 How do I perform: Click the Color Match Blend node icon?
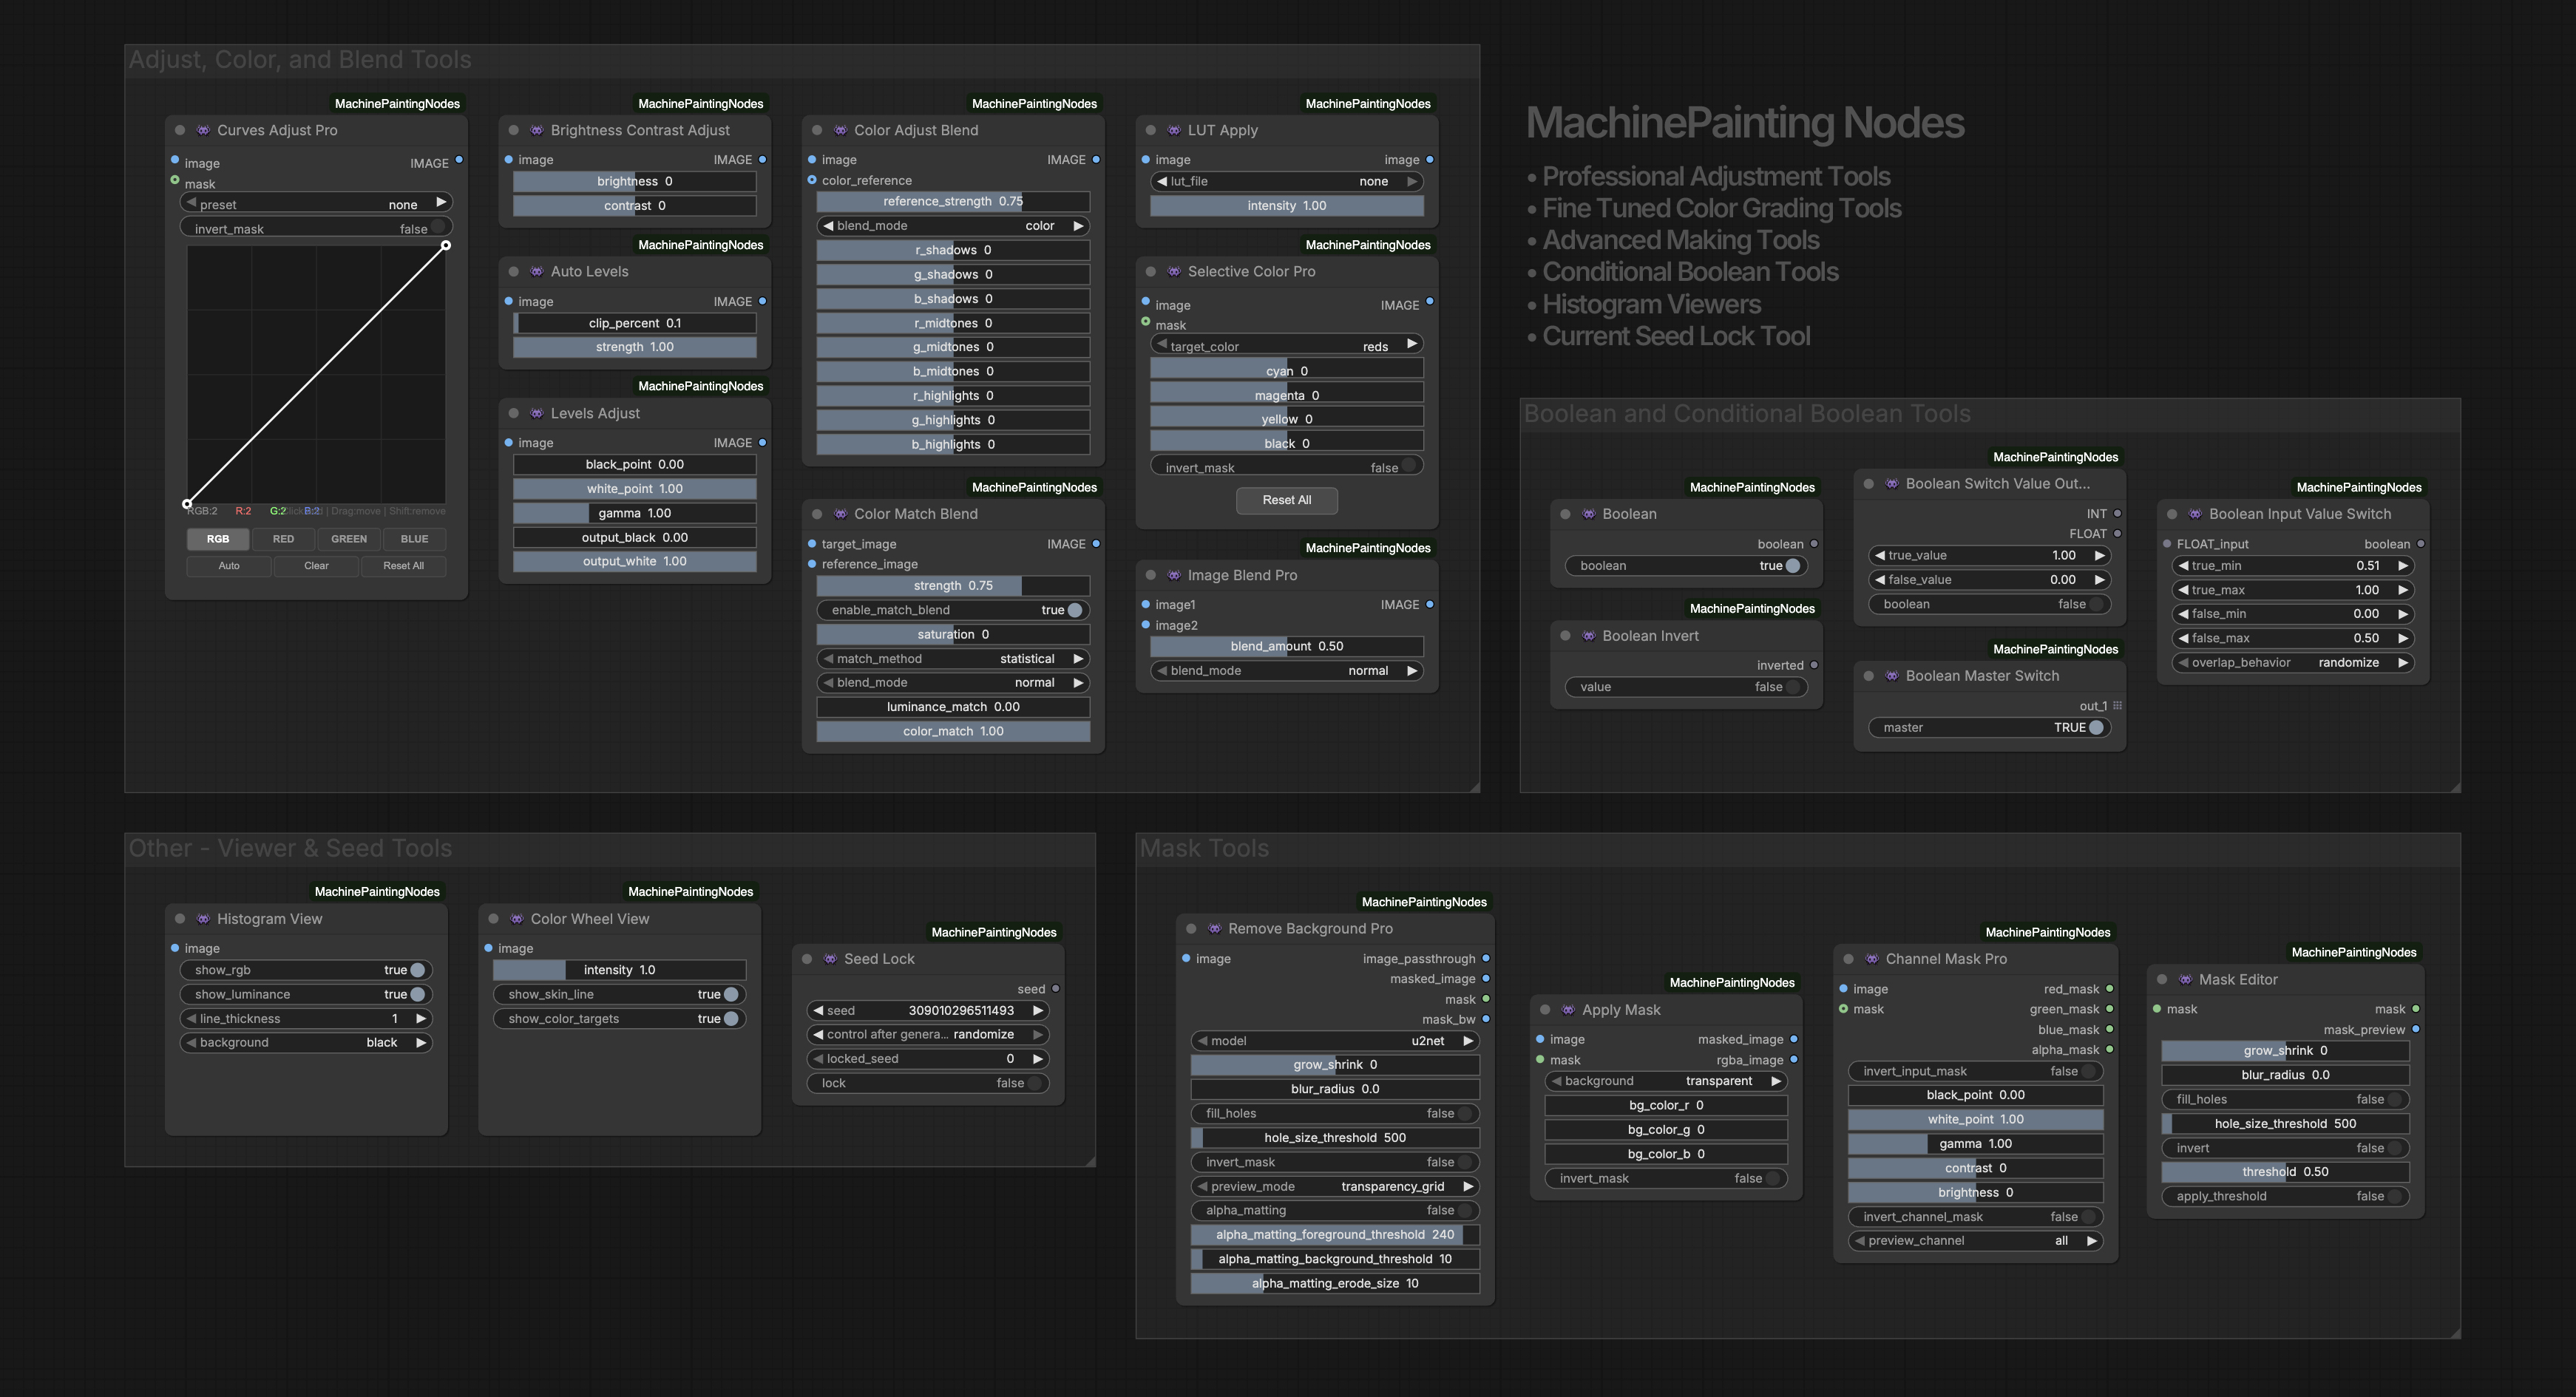click(x=840, y=514)
